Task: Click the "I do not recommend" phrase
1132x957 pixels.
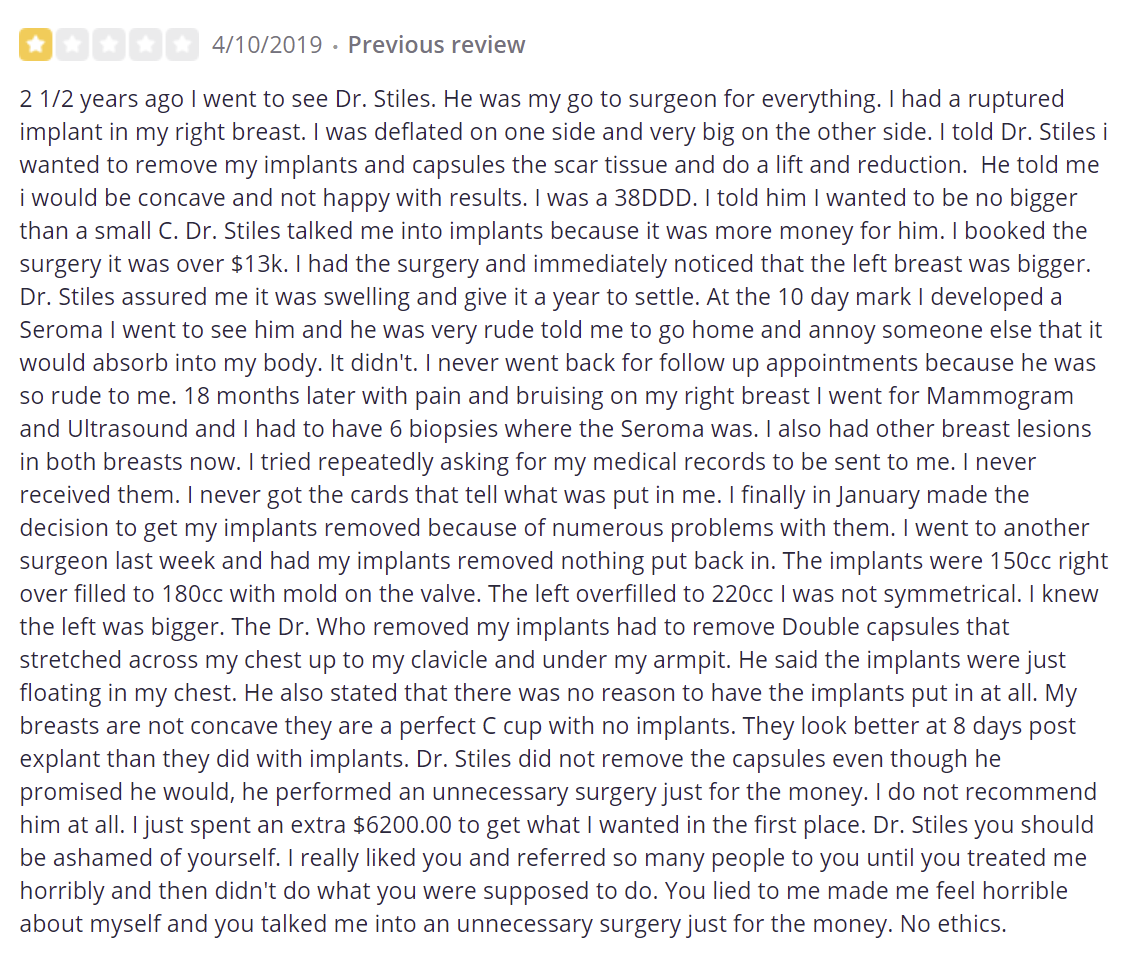Action: coord(985,792)
